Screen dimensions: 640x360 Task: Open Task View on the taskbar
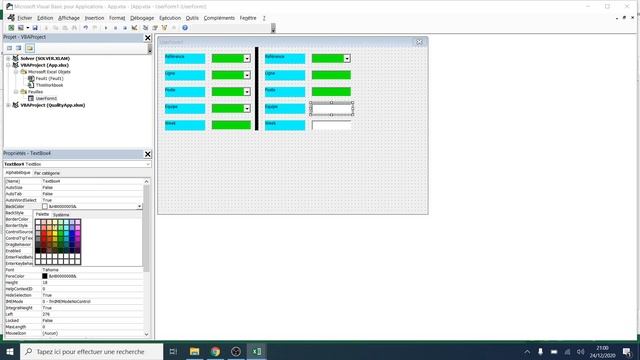173,351
